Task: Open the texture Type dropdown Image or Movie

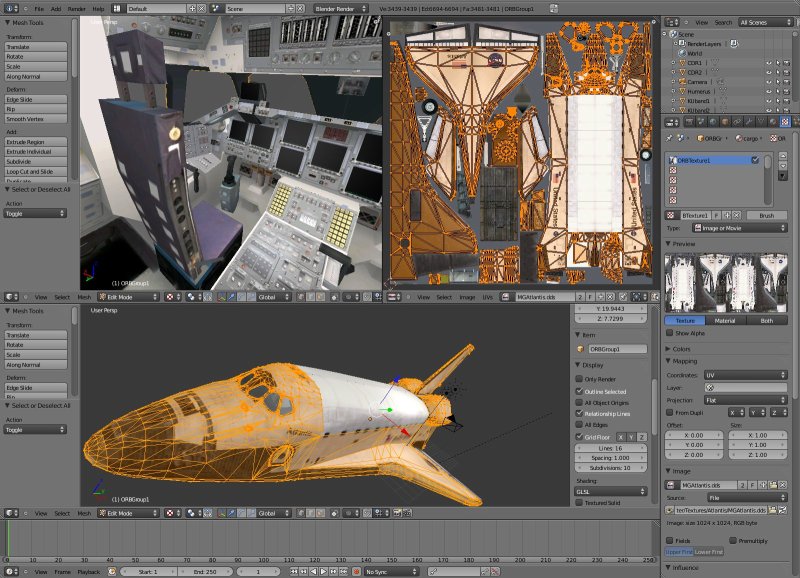Action: (x=739, y=228)
